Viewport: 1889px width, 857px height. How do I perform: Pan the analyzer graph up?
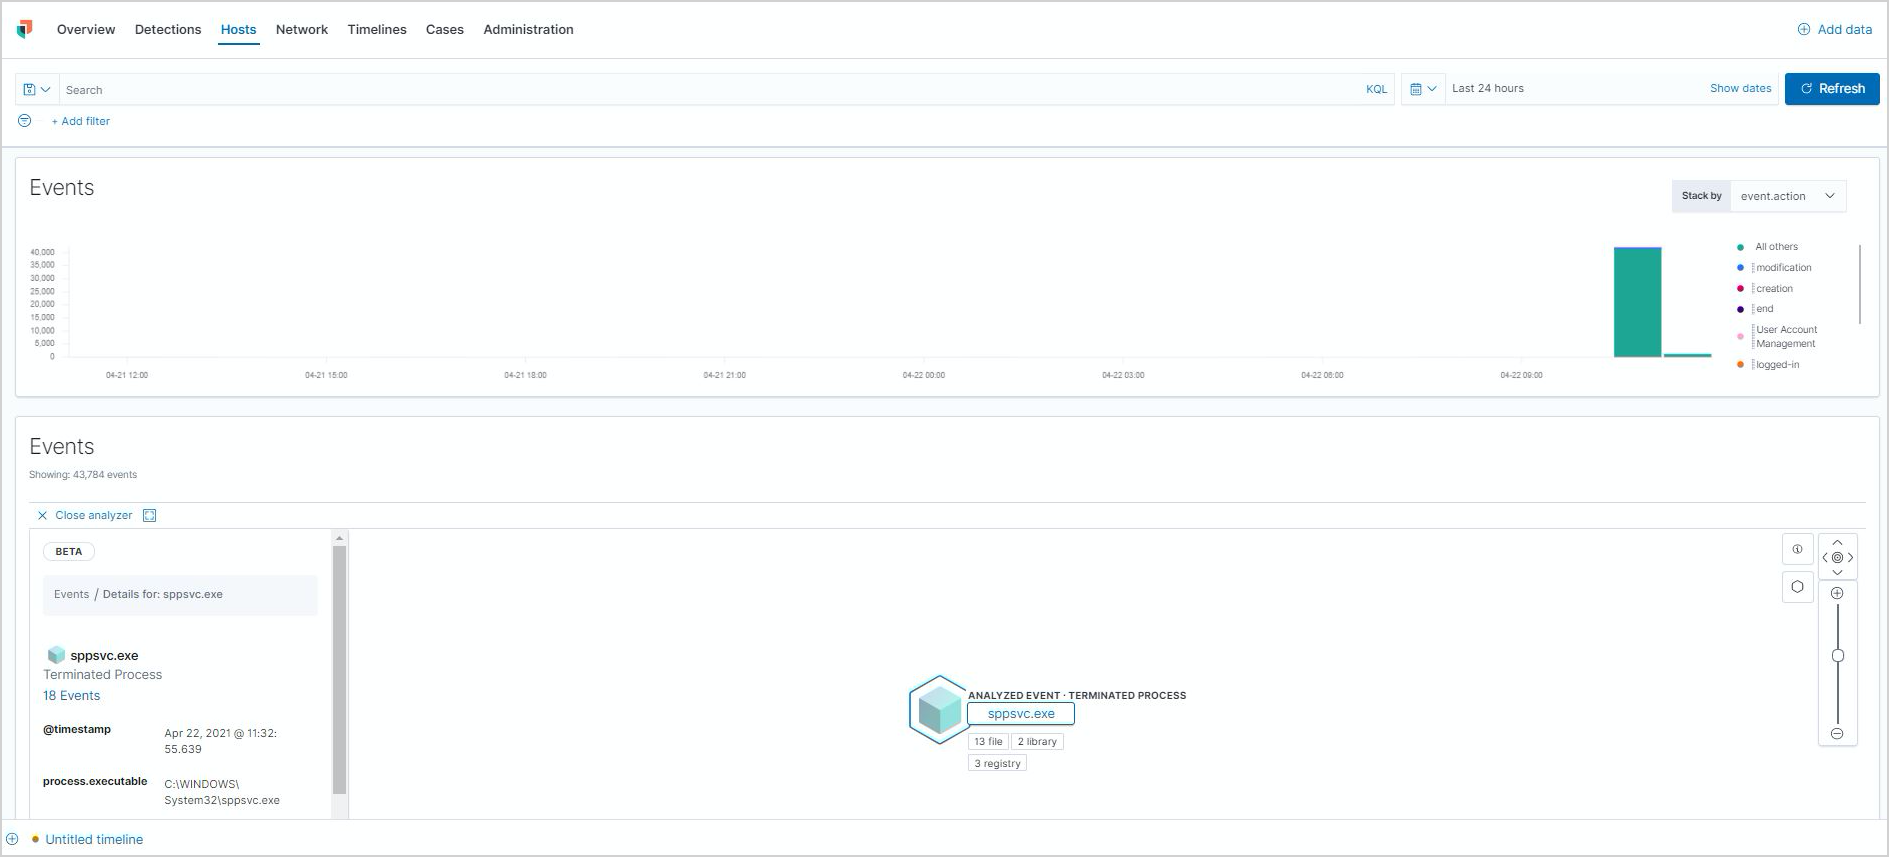coord(1837,542)
